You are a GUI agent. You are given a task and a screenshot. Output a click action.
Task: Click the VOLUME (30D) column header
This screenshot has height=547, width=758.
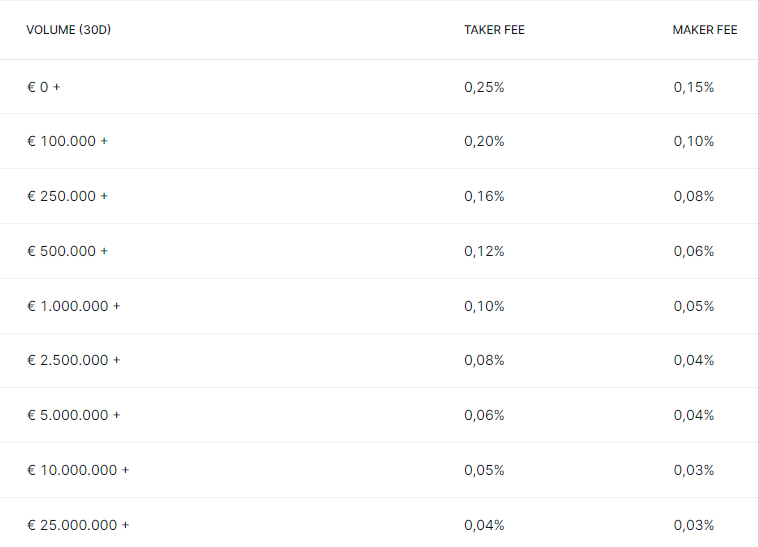(x=68, y=30)
